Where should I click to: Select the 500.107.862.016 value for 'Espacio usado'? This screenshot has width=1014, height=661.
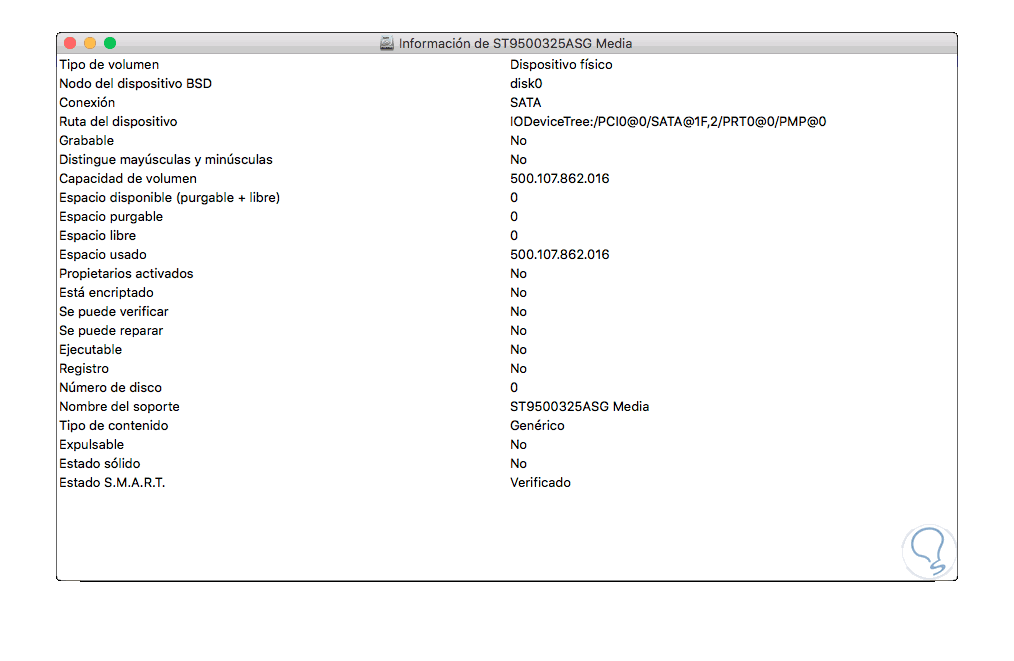click(559, 255)
